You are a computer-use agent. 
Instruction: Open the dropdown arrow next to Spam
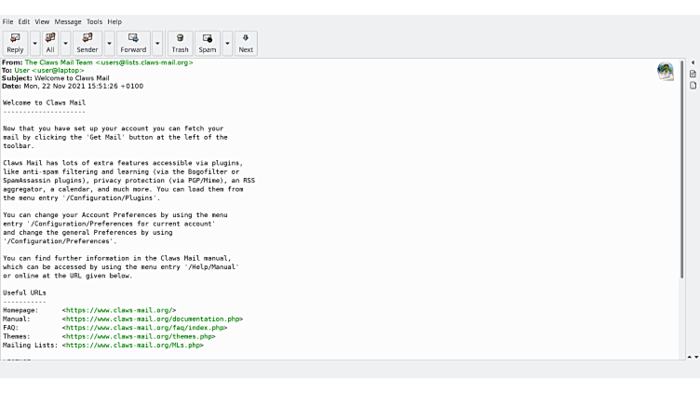(x=227, y=43)
